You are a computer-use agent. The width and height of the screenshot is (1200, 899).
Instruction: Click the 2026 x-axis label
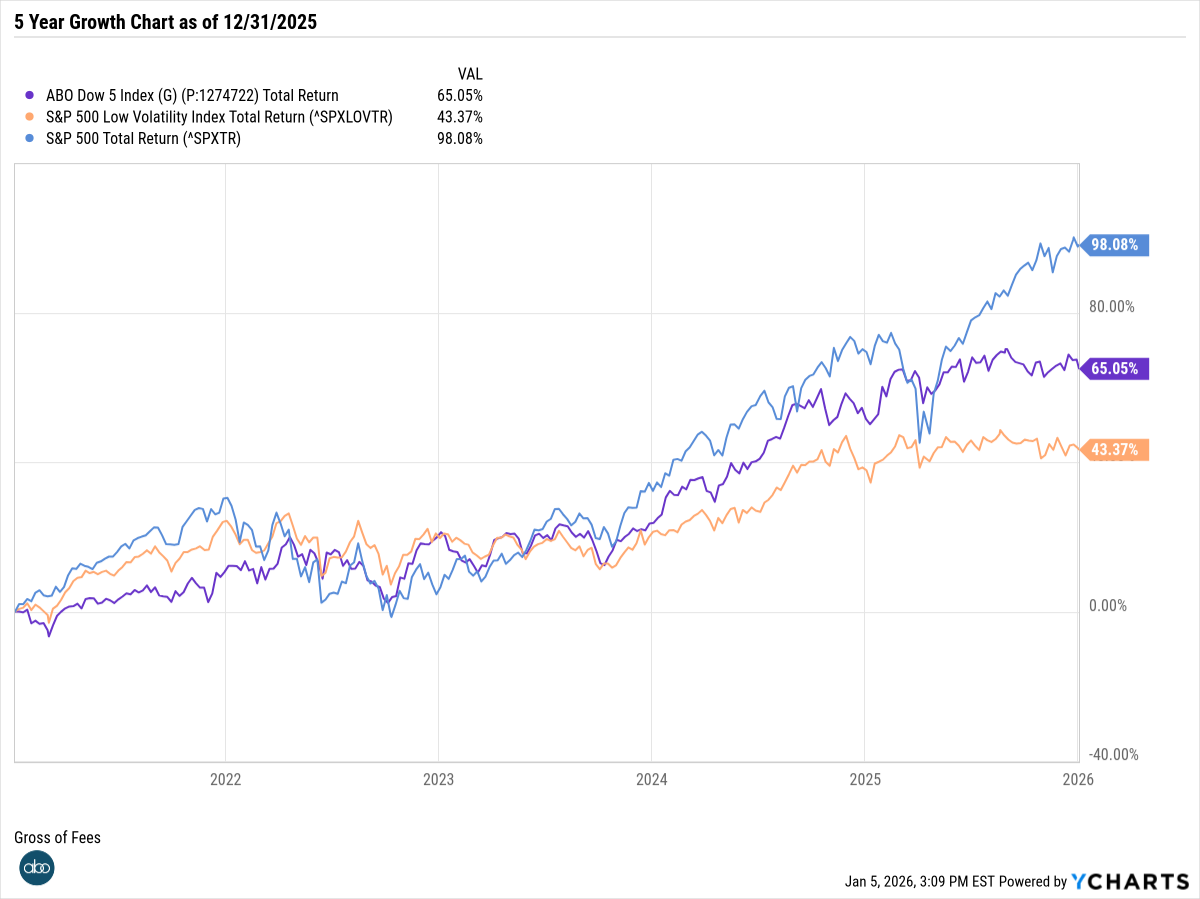[x=1077, y=778]
